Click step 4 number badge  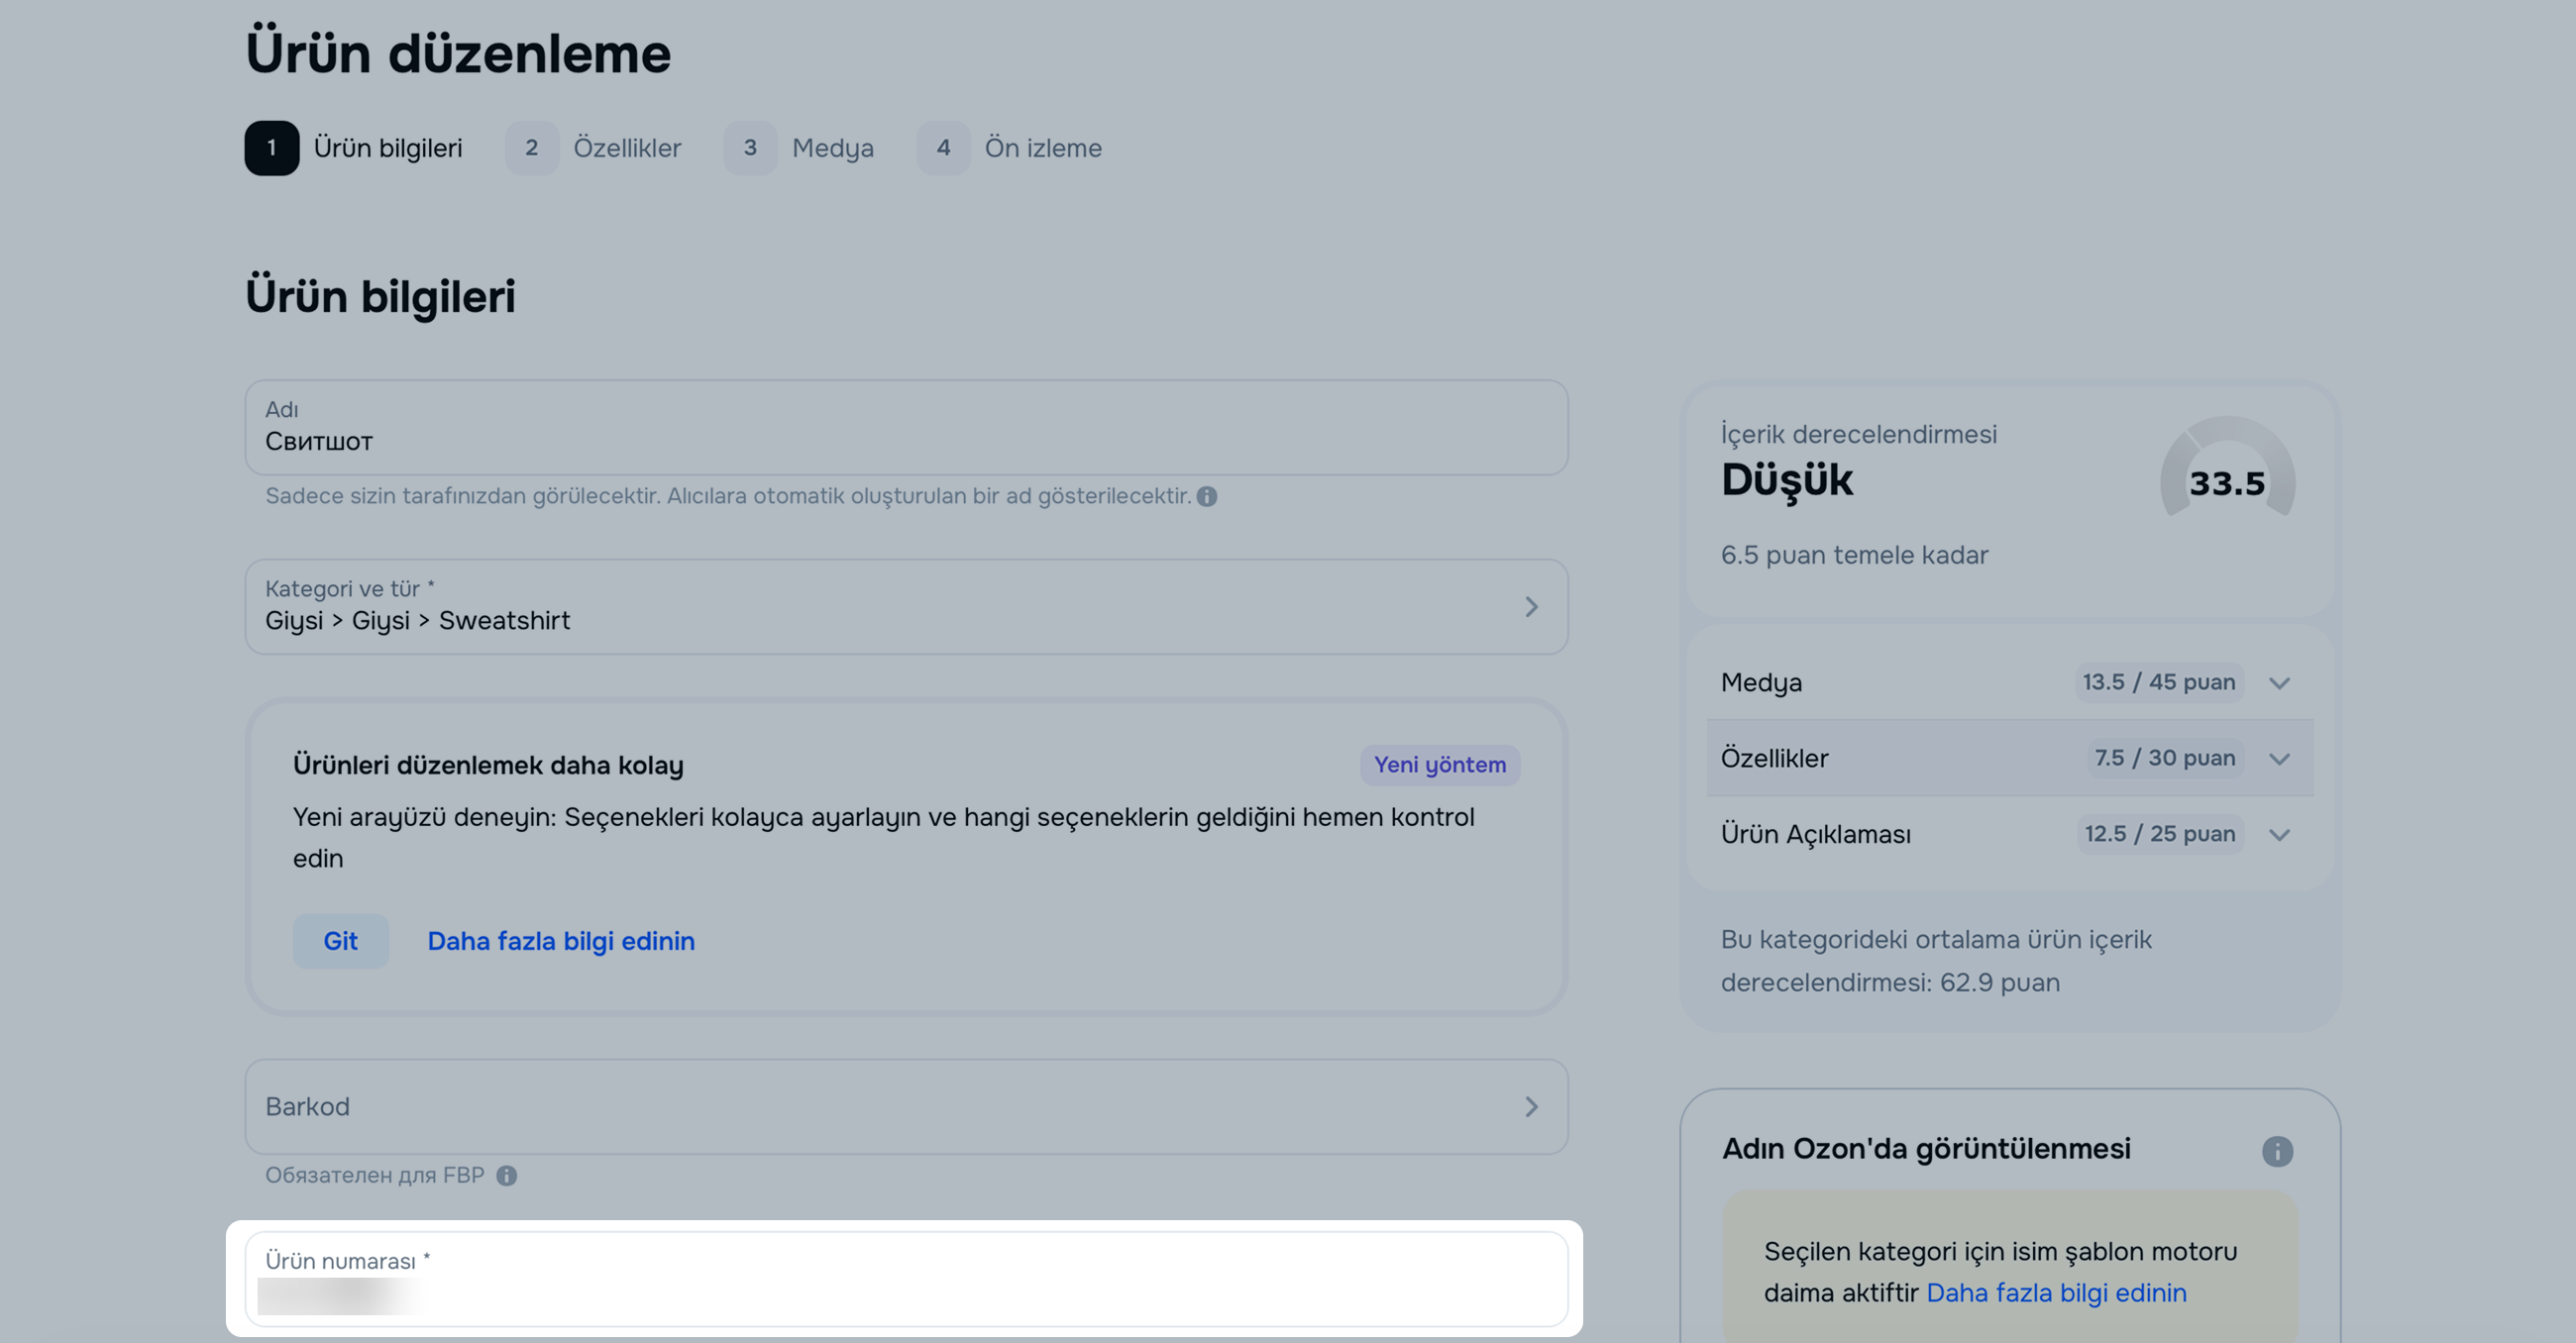943,148
